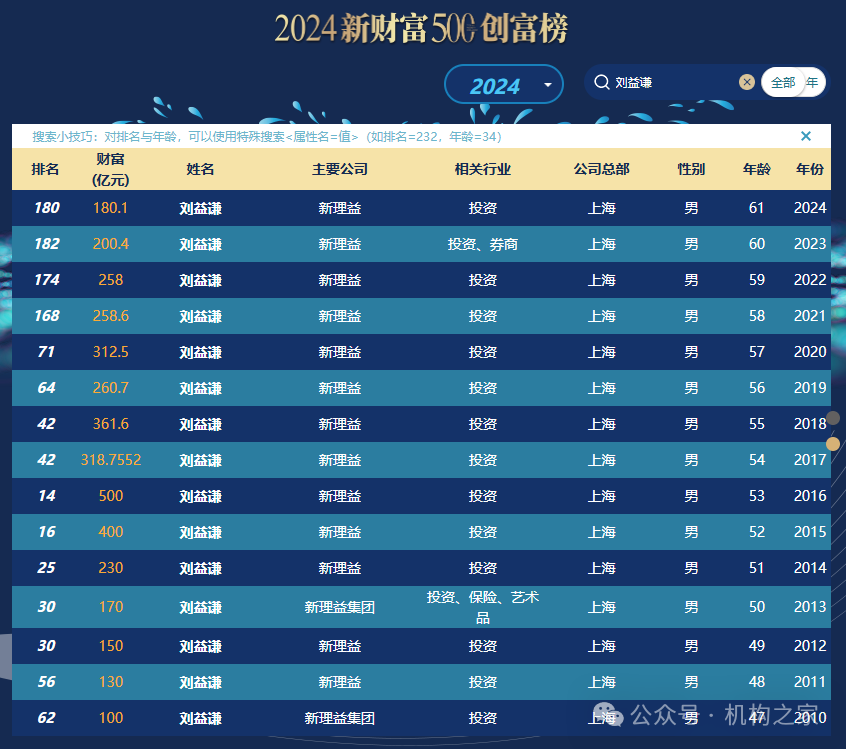Click the gray dot on right edge

pos(833,418)
